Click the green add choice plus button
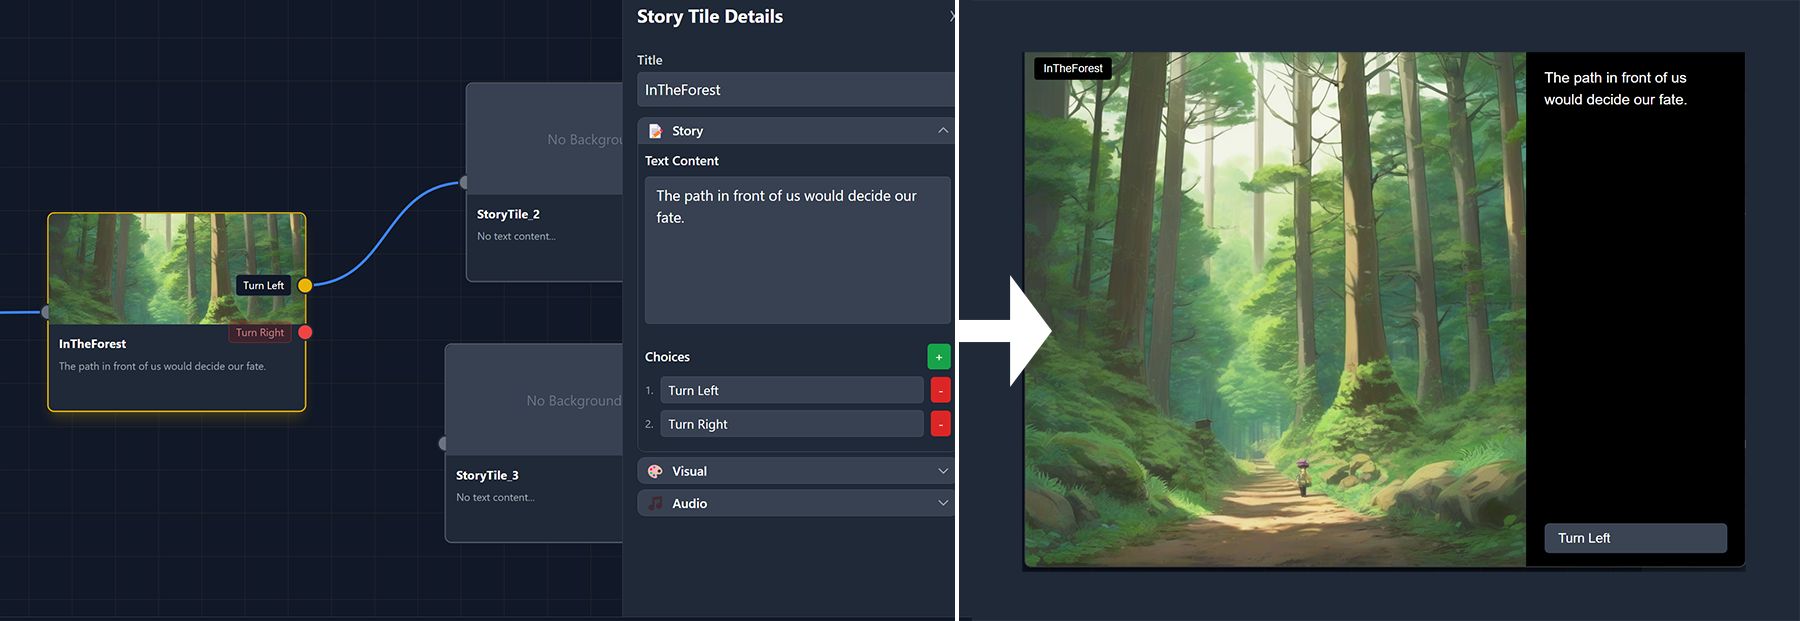The image size is (1800, 621). point(938,357)
